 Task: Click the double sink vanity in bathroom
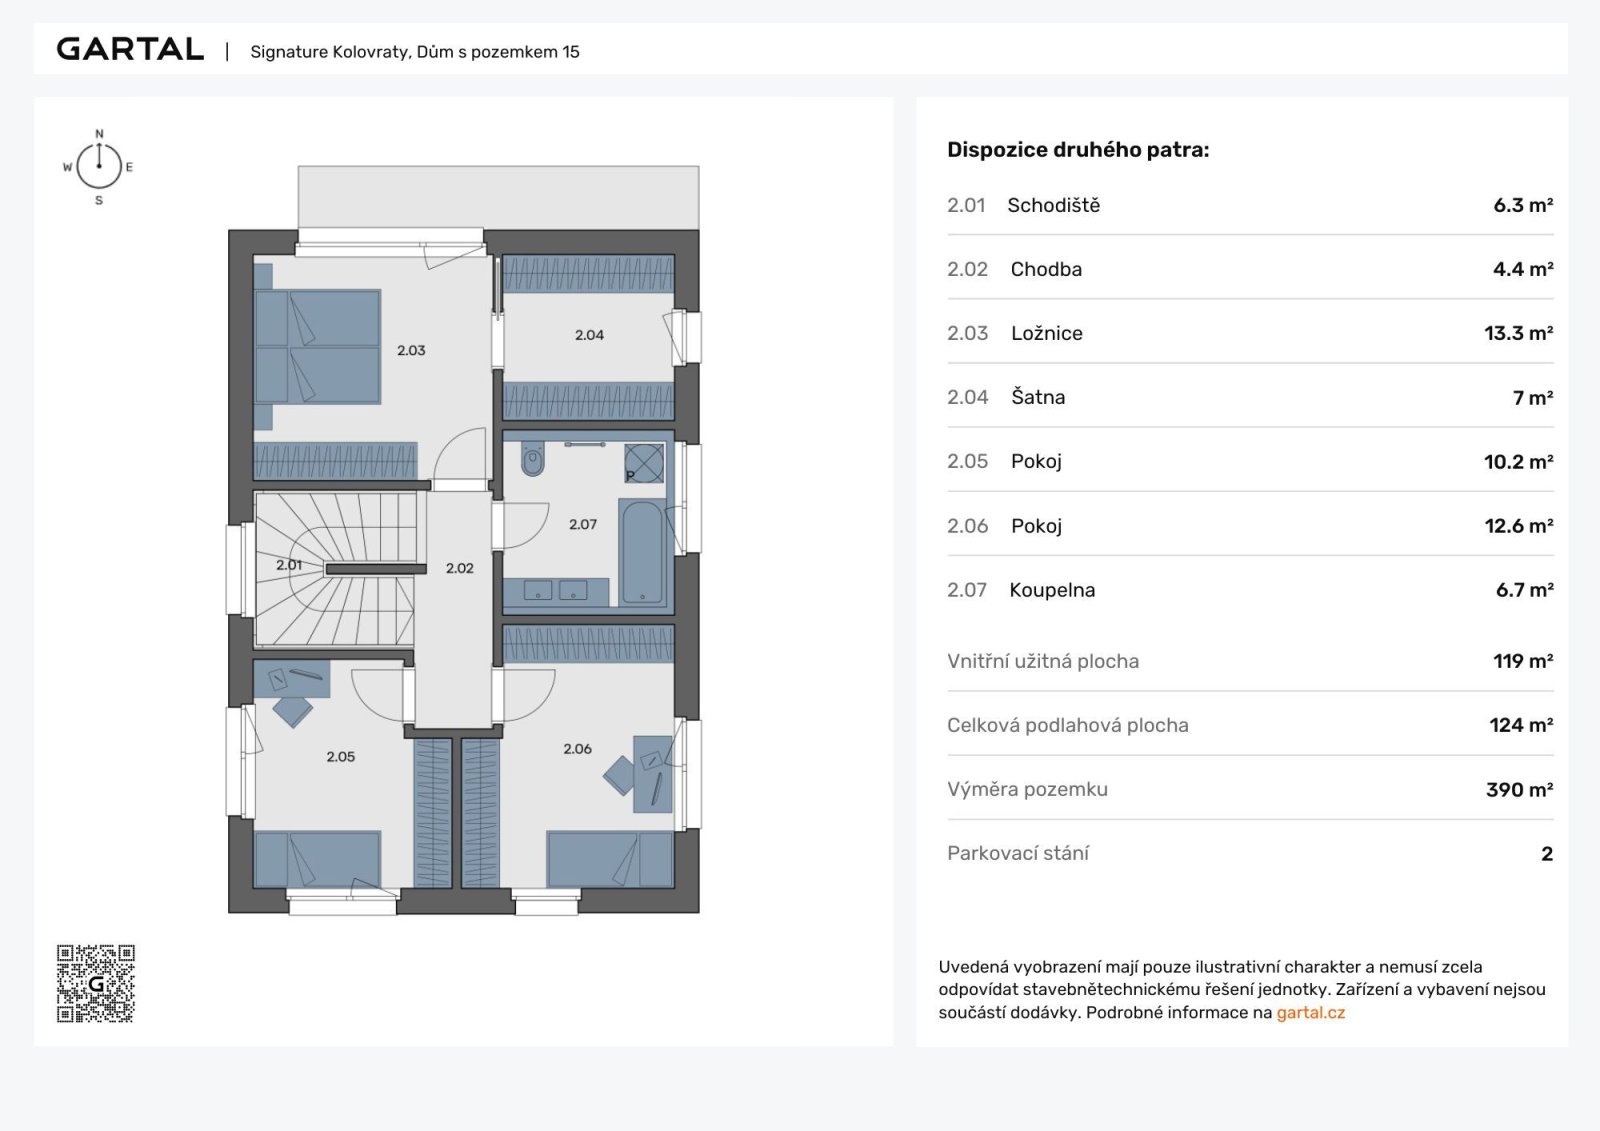(x=556, y=591)
